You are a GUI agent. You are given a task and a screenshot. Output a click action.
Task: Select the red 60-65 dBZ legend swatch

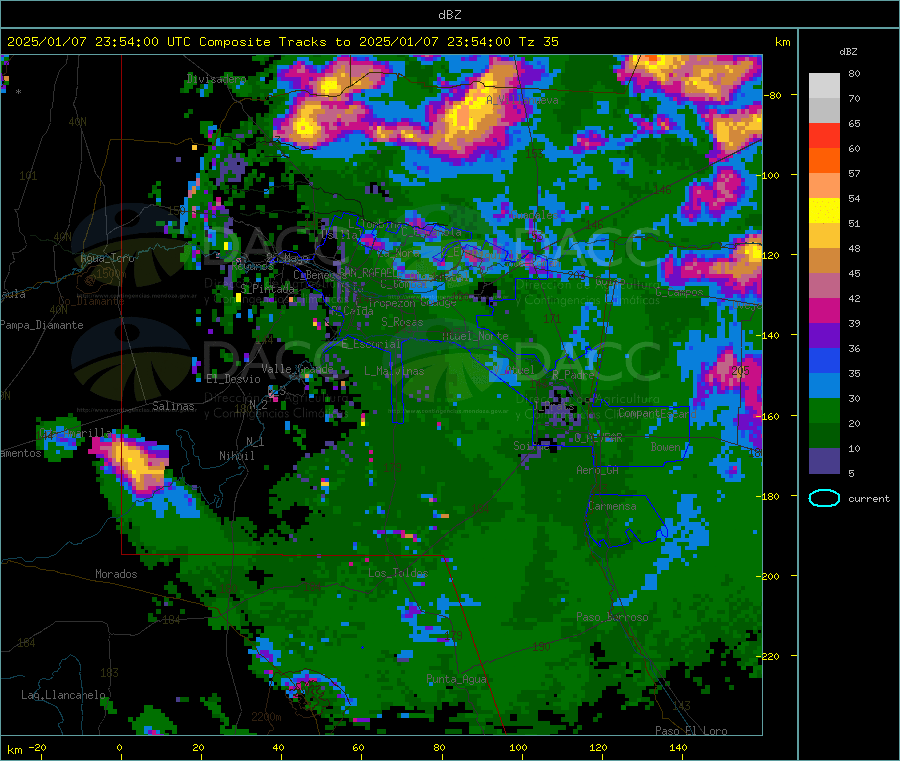click(x=824, y=135)
